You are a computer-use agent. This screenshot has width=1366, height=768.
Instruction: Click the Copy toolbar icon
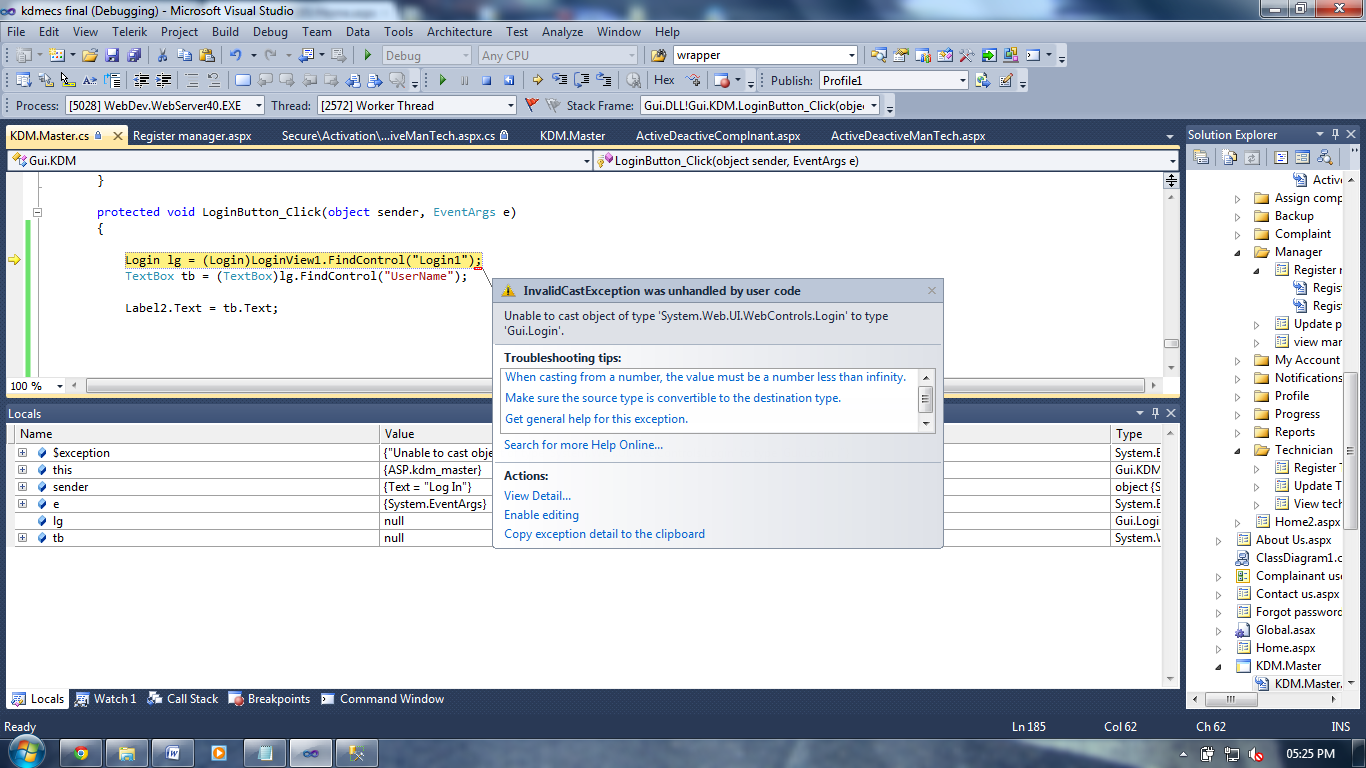[185, 56]
